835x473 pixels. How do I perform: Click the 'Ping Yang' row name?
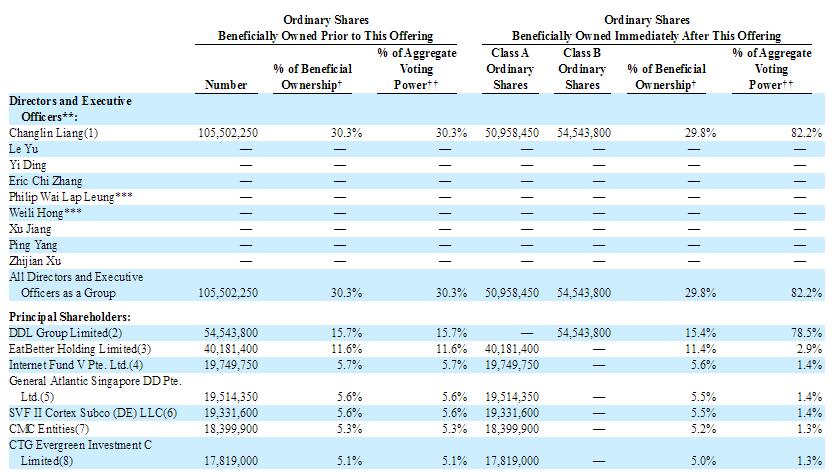pyautogui.click(x=33, y=245)
